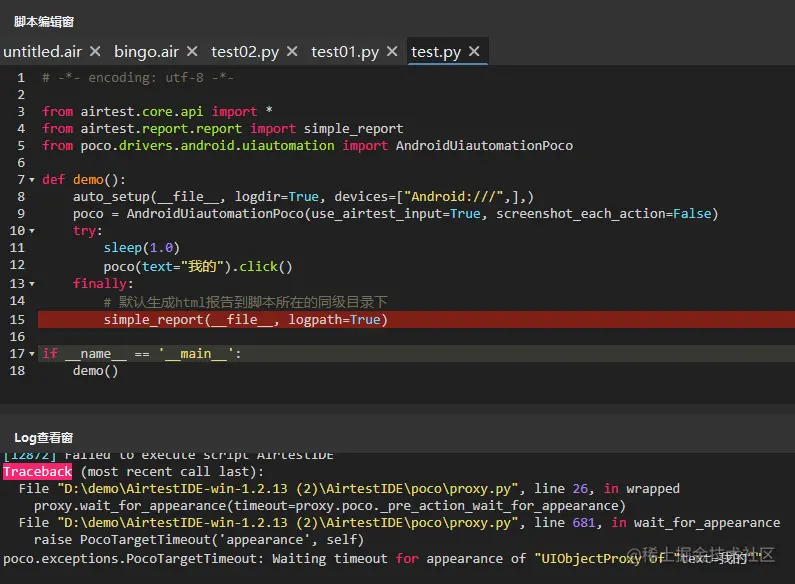This screenshot has width=795, height=584.
Task: Close the untitled.air tab
Action: pos(95,51)
